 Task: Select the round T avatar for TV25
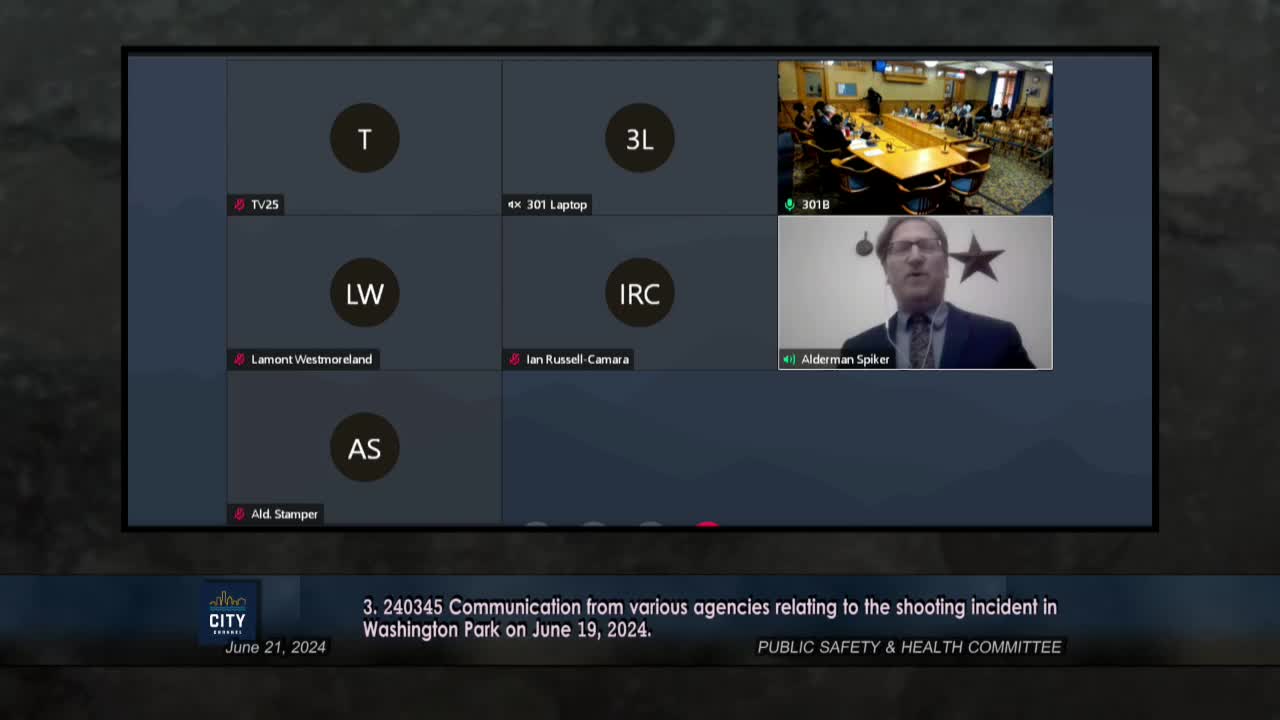click(364, 138)
